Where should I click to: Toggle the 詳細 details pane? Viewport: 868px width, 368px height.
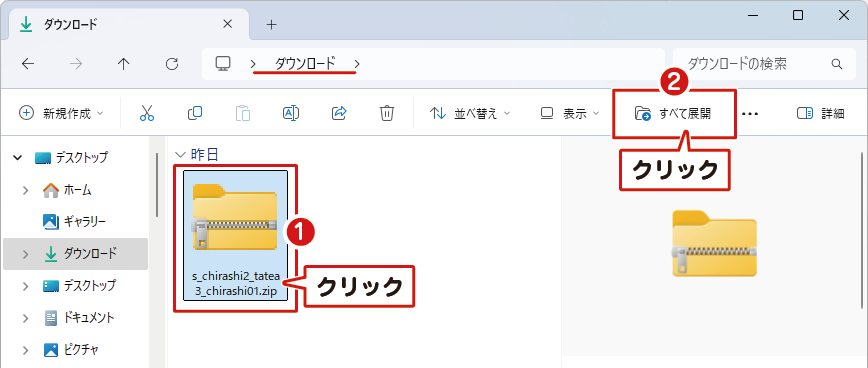(x=820, y=113)
